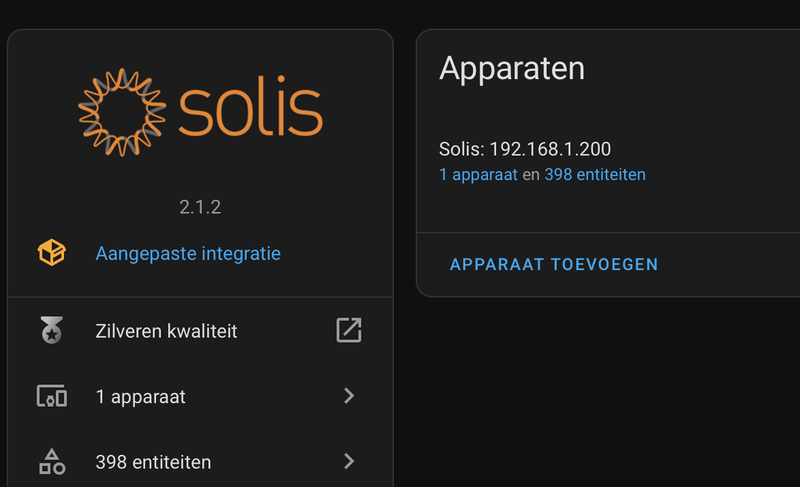Expand the 1 apparaat row chevron
The width and height of the screenshot is (800, 487).
(x=349, y=396)
